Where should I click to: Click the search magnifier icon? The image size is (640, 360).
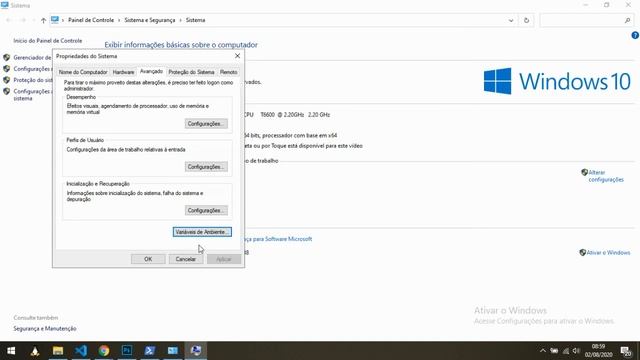tap(627, 20)
